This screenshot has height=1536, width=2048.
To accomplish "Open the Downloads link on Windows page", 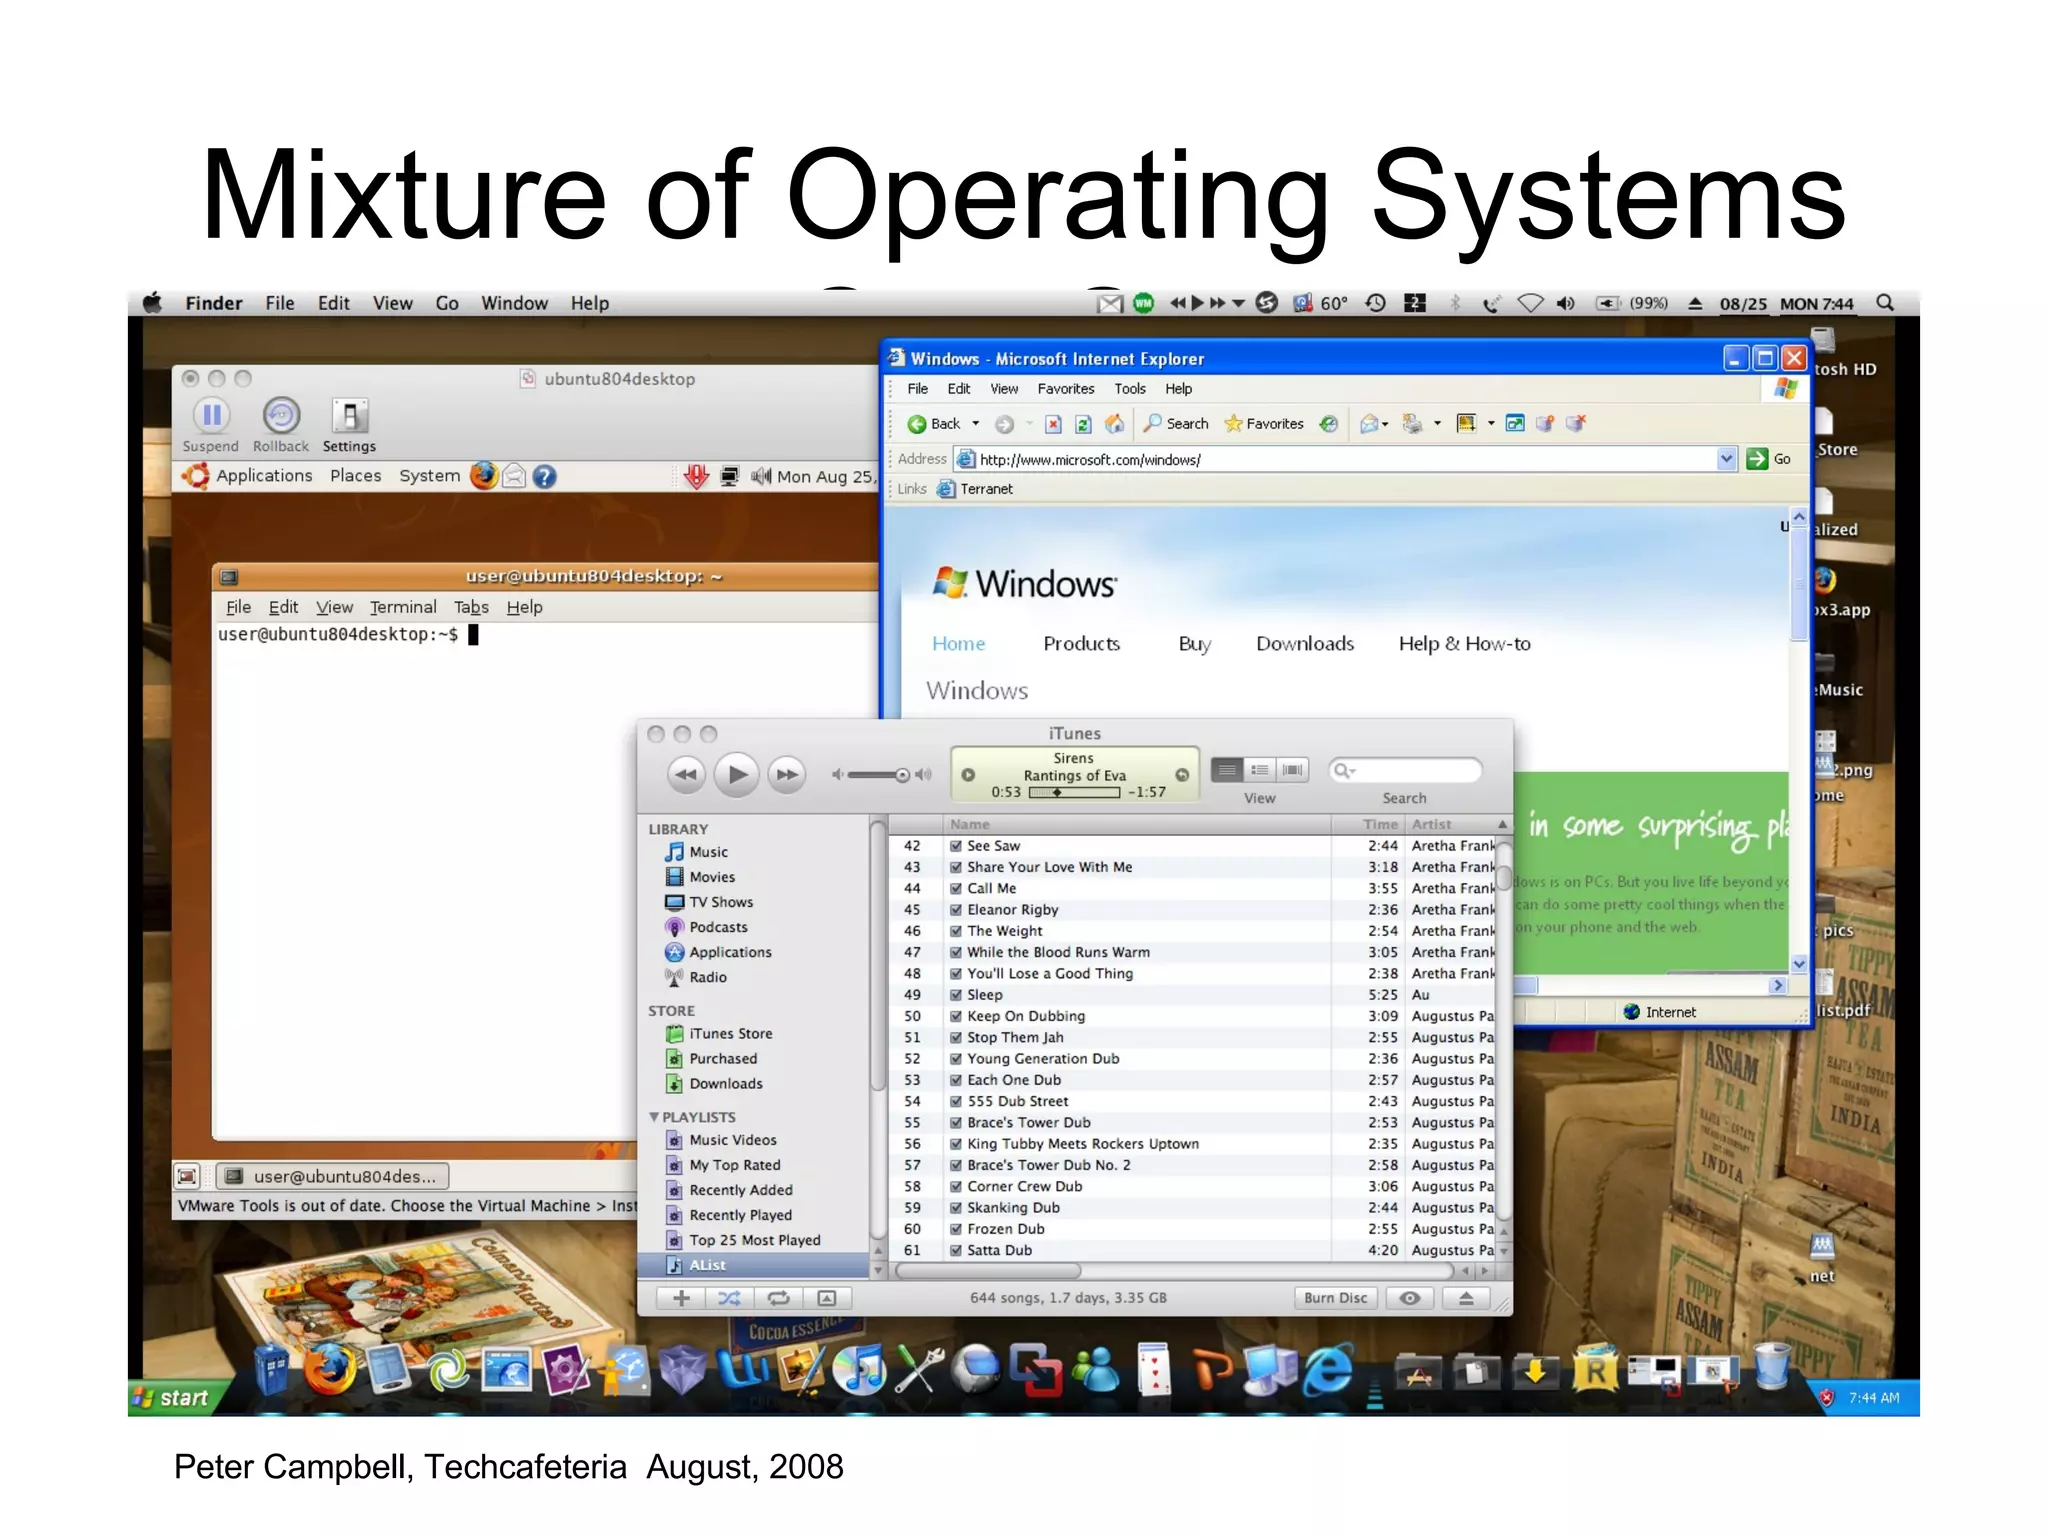I will pyautogui.click(x=1305, y=644).
